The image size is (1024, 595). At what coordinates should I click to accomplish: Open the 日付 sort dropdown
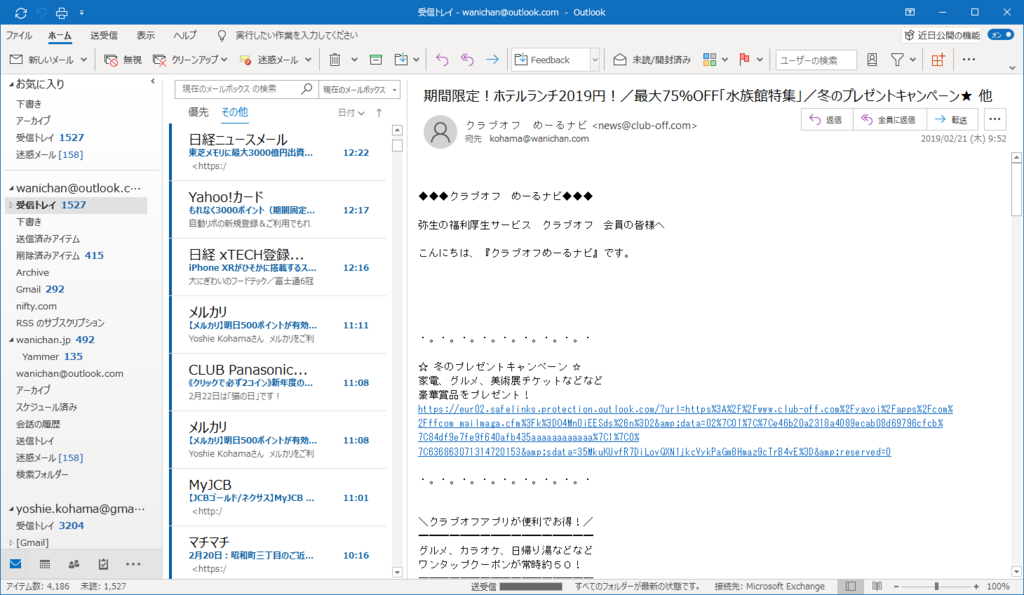point(351,112)
